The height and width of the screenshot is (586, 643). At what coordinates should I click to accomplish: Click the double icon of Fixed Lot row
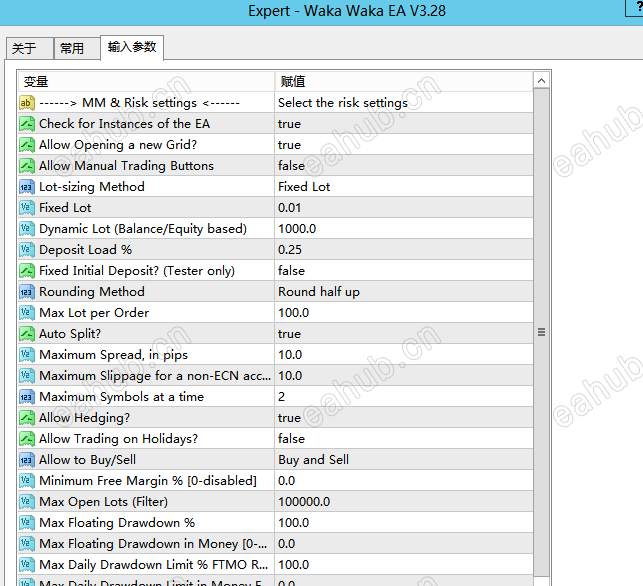tap(27, 208)
